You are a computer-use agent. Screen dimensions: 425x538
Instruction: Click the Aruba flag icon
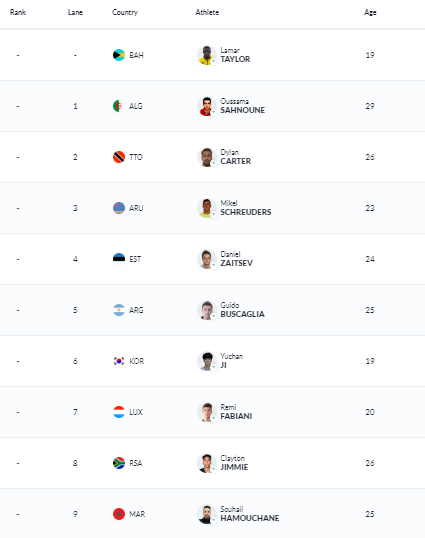119,208
